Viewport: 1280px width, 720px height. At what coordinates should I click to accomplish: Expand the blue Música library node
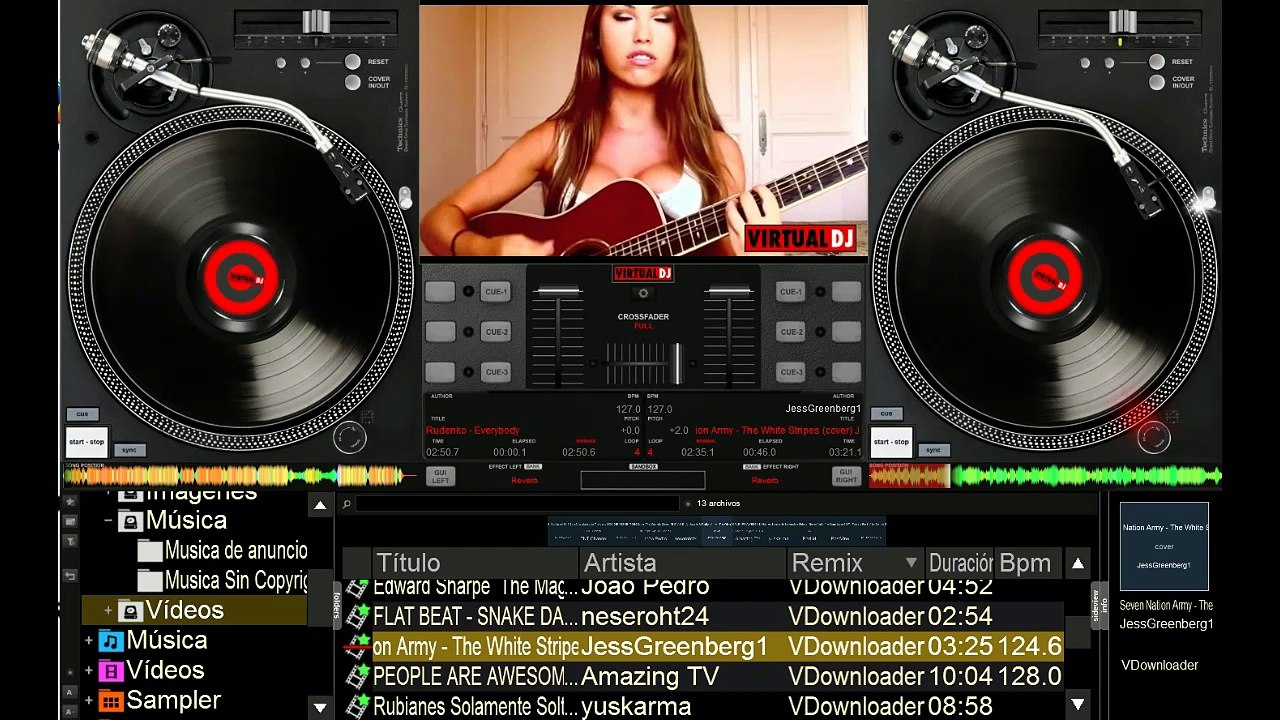click(x=89, y=641)
